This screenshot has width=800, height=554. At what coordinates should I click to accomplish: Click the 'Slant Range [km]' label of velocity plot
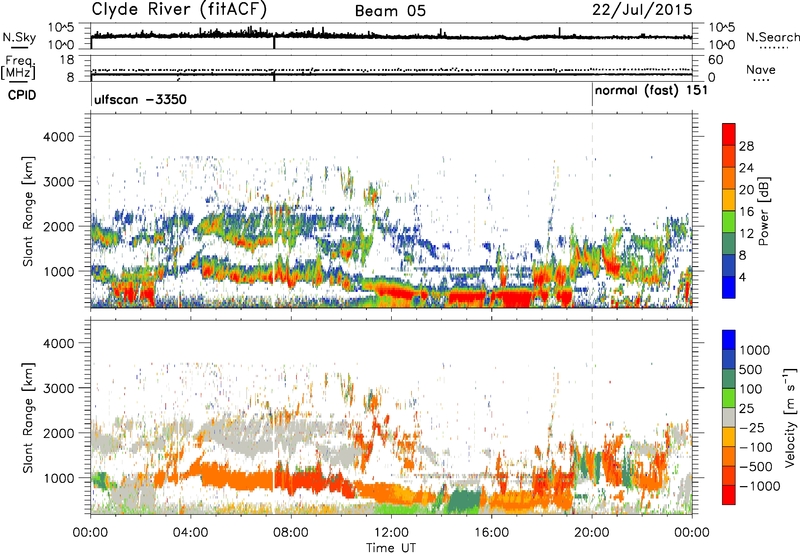point(29,417)
